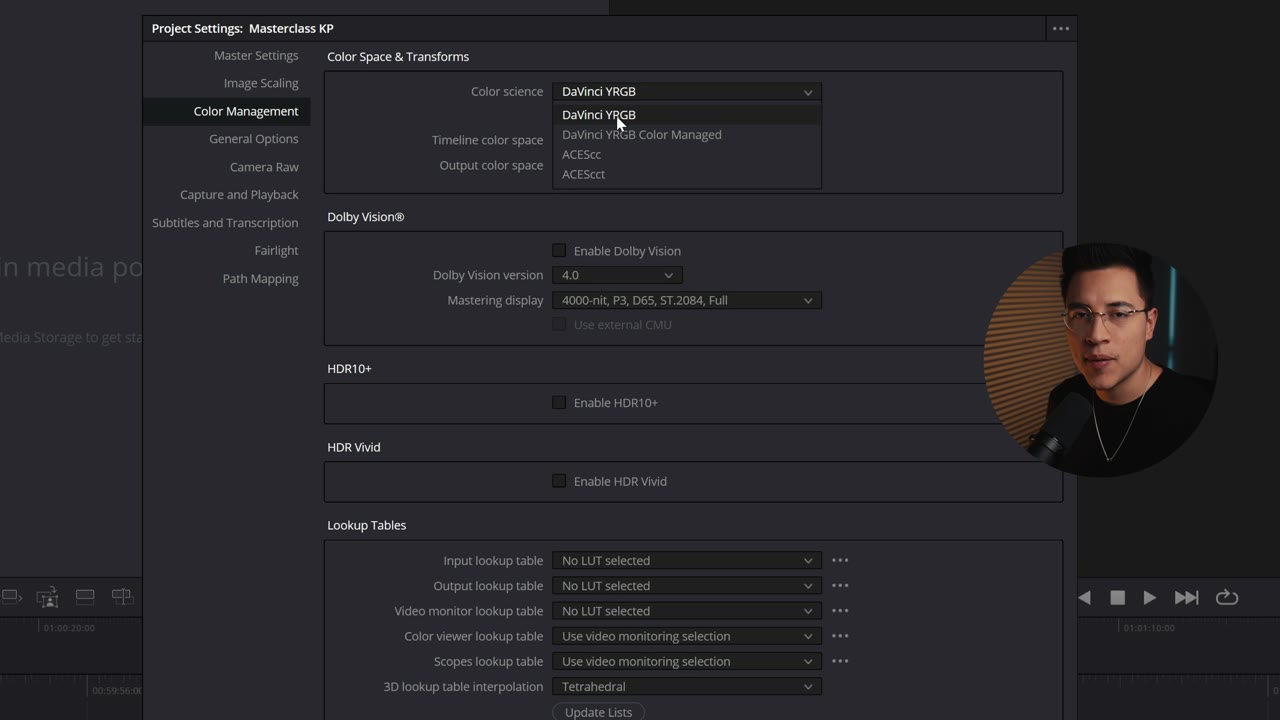Image resolution: width=1280 pixels, height=720 pixels.
Task: Open the 3D lookup table interpolation dropdown
Action: pos(687,687)
